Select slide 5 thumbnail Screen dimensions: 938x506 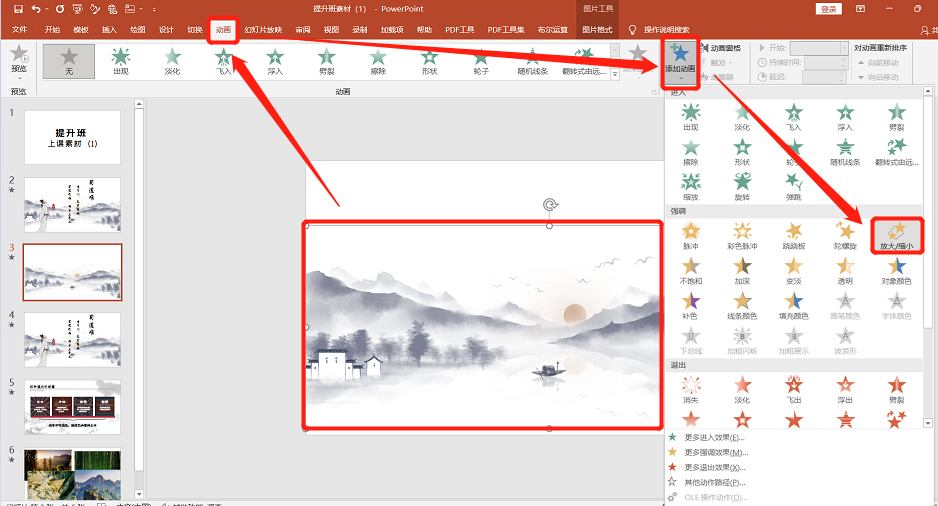72,407
